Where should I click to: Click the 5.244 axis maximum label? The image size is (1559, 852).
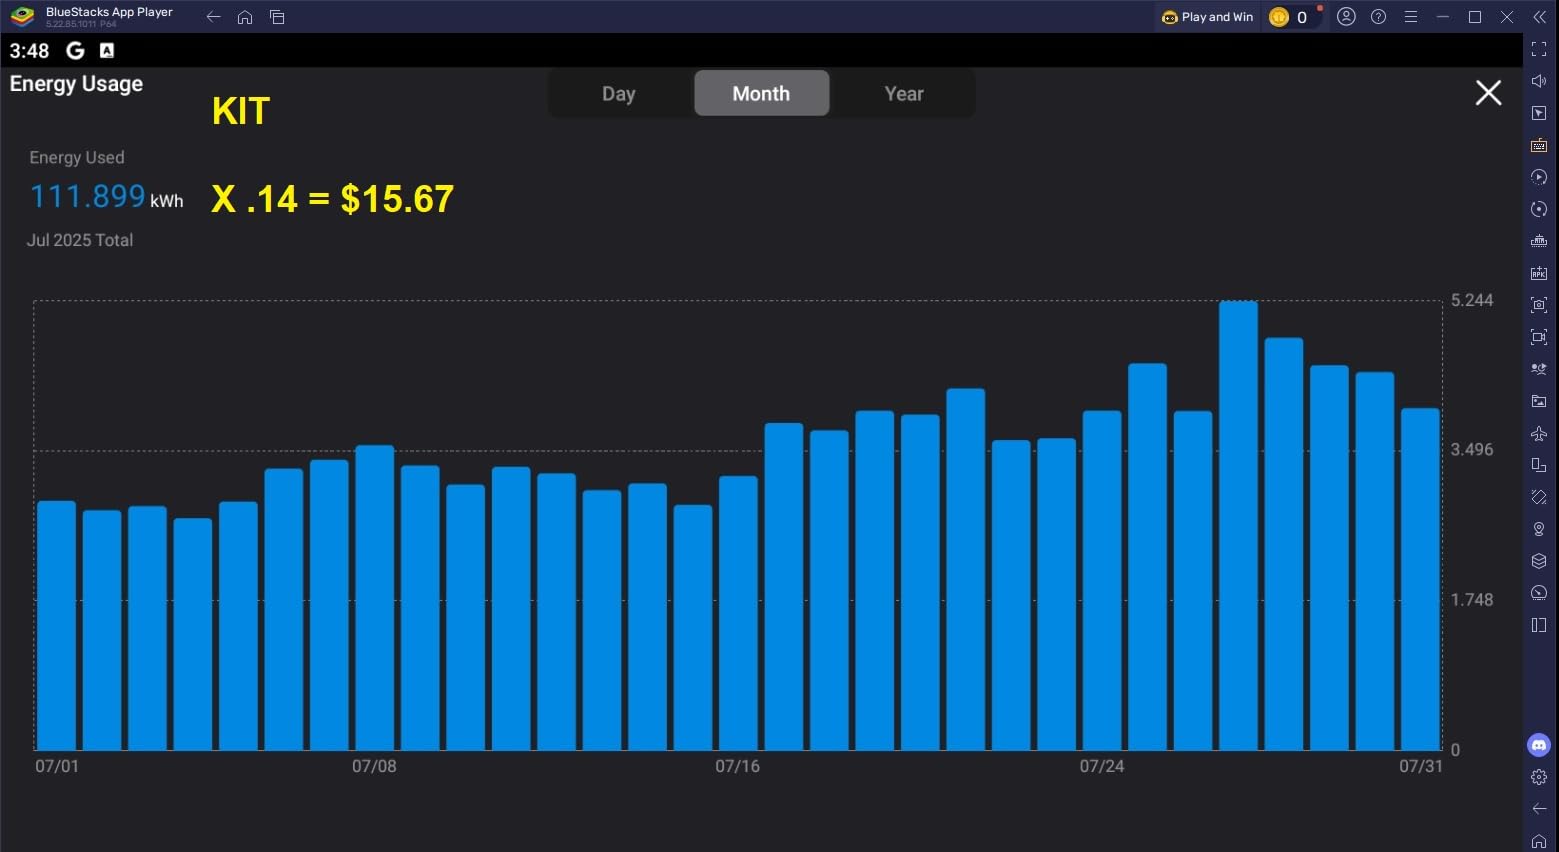tap(1472, 300)
